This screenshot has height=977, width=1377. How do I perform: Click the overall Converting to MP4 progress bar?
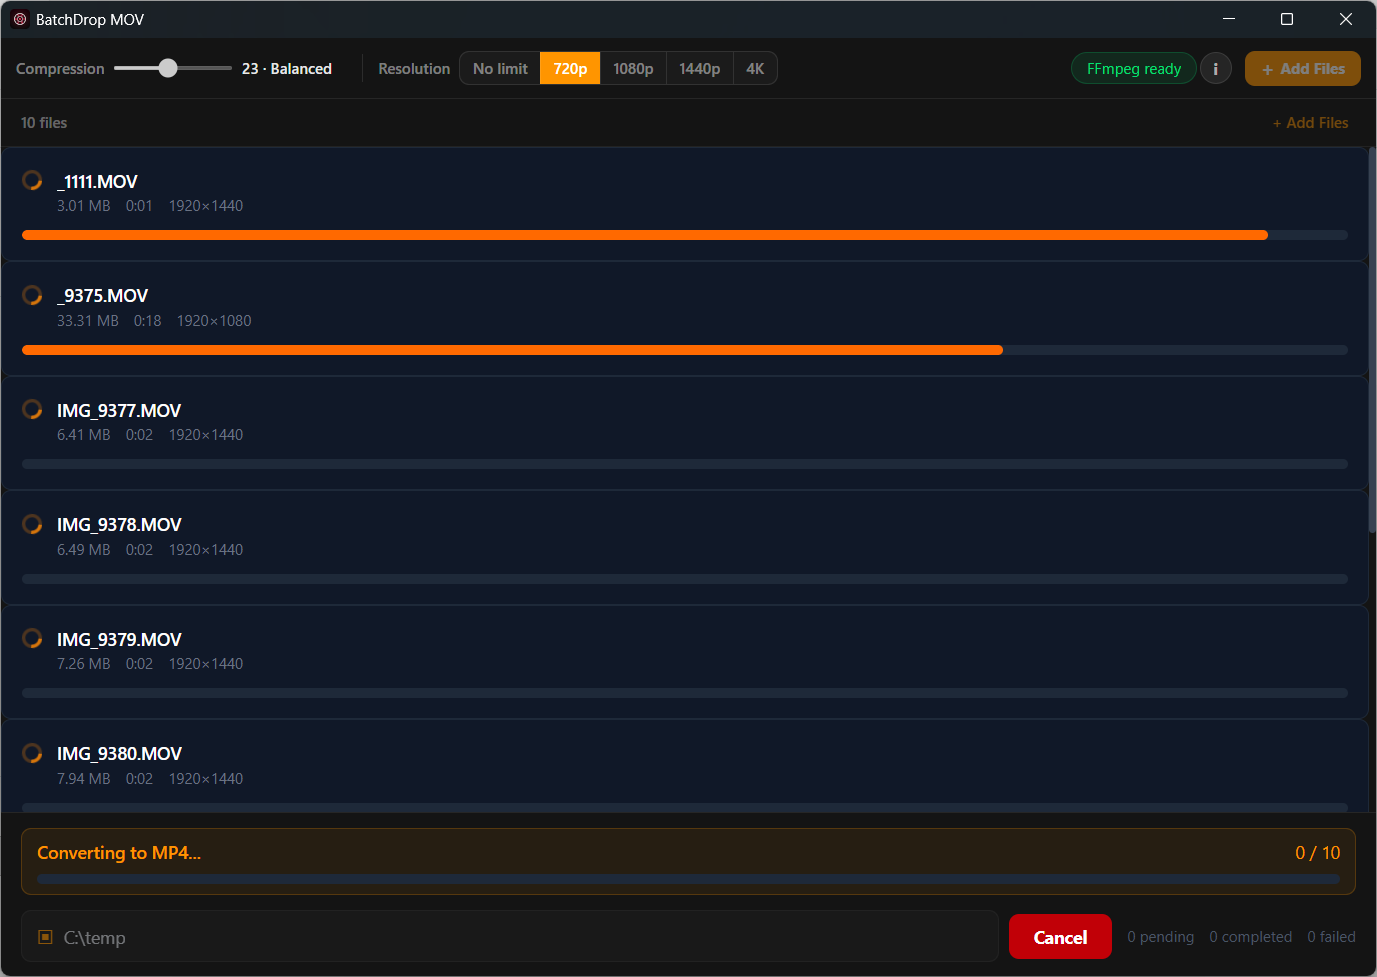pyautogui.click(x=688, y=879)
